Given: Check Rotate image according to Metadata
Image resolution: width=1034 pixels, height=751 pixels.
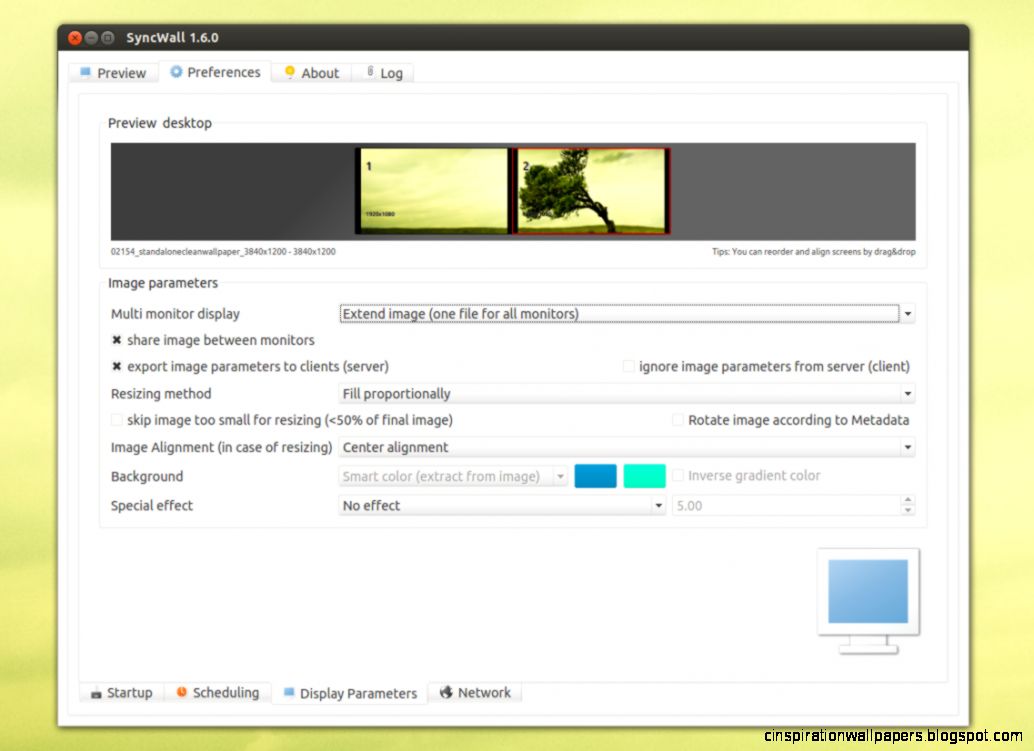Looking at the screenshot, I should pos(677,420).
